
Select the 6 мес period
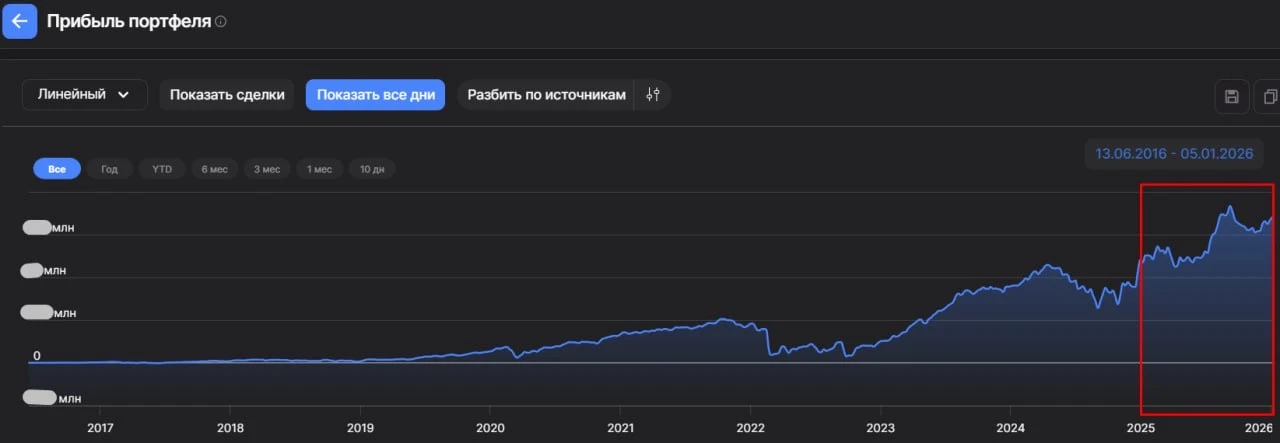point(214,169)
